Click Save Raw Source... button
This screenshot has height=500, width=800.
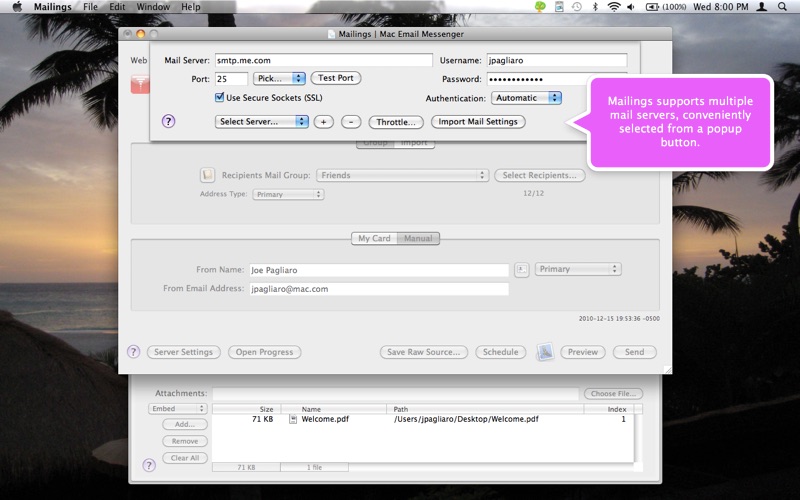(x=423, y=352)
